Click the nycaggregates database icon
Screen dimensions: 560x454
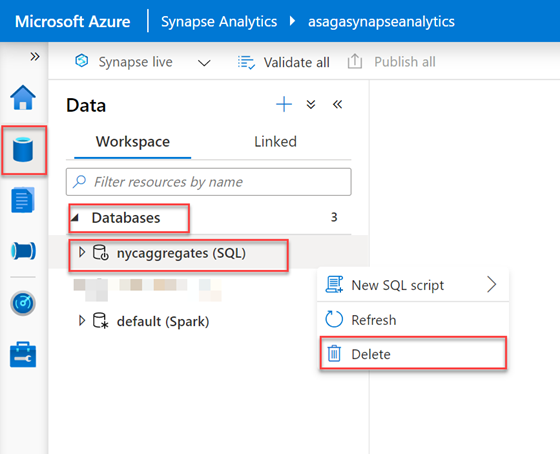(x=100, y=253)
